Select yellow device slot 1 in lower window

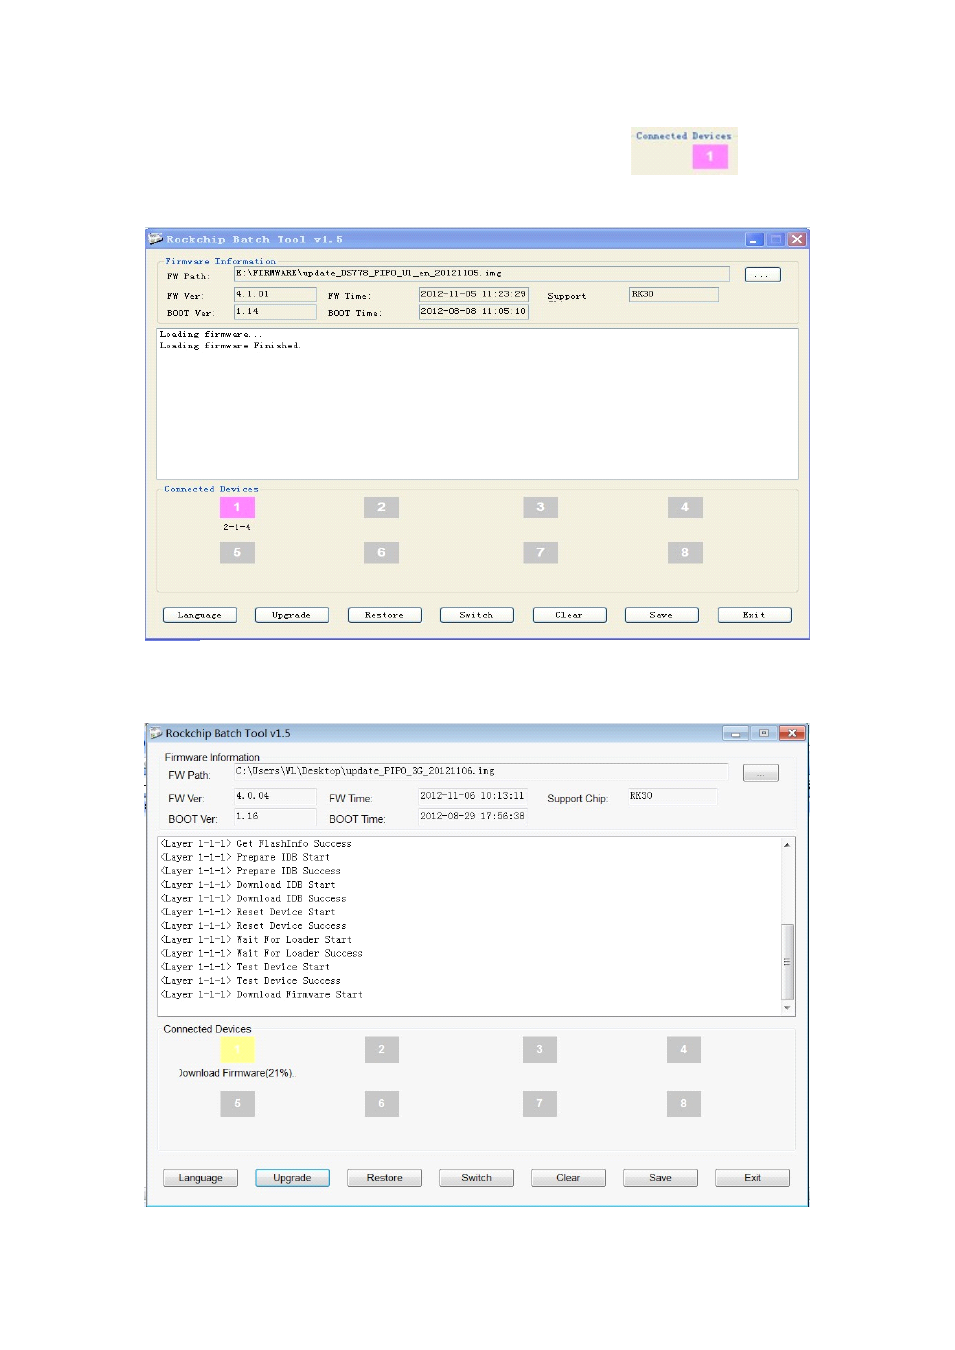(x=237, y=1049)
